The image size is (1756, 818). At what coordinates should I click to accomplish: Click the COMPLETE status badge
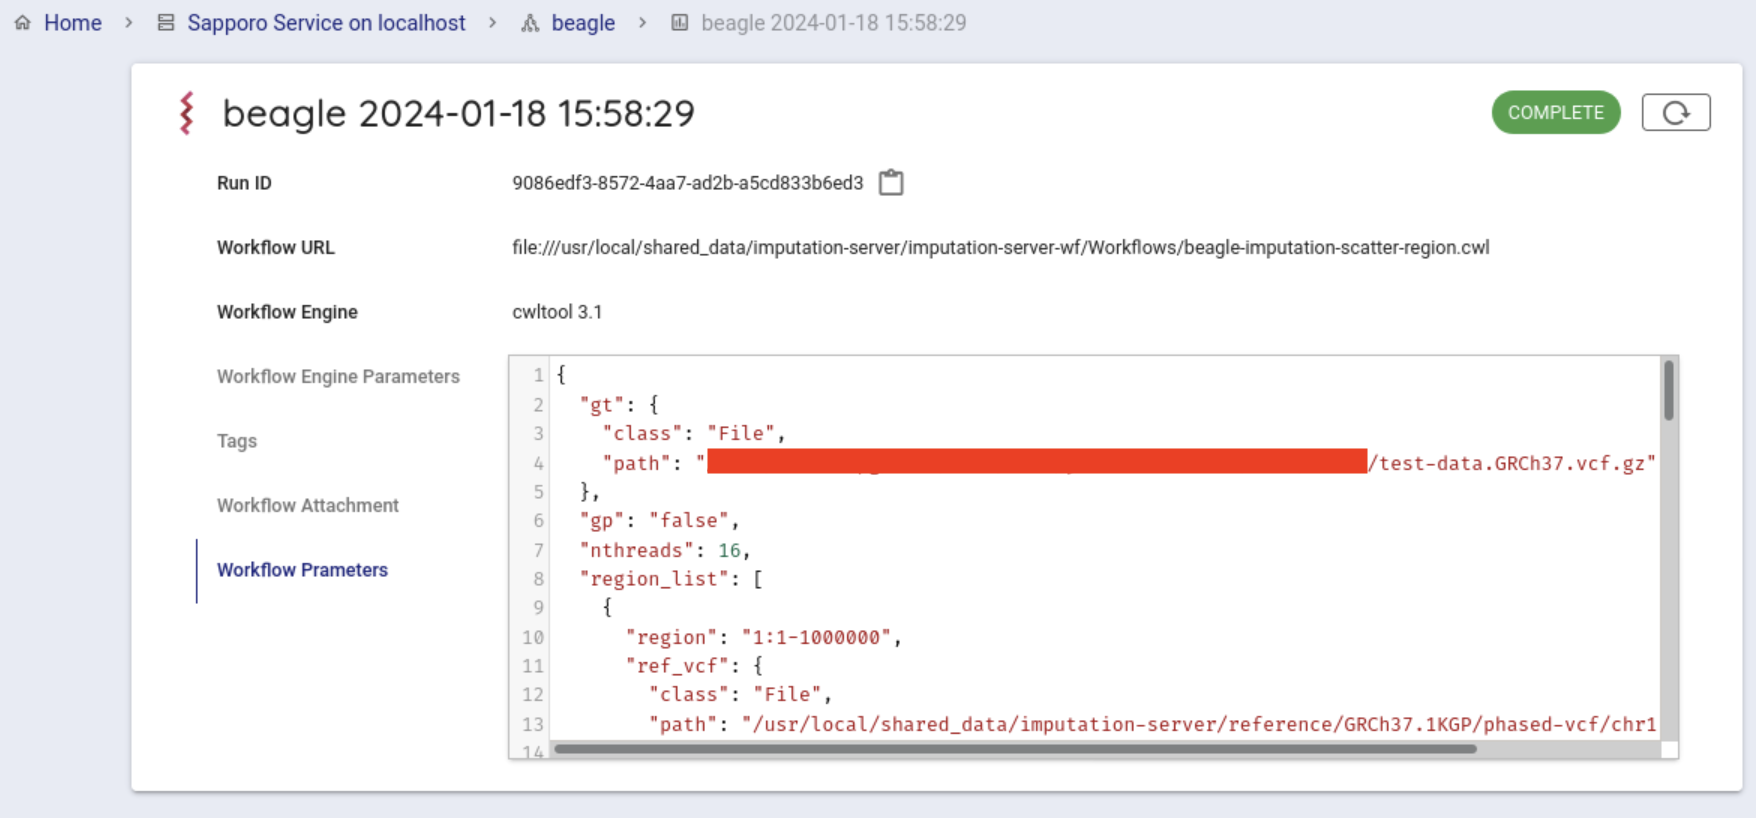[1555, 113]
